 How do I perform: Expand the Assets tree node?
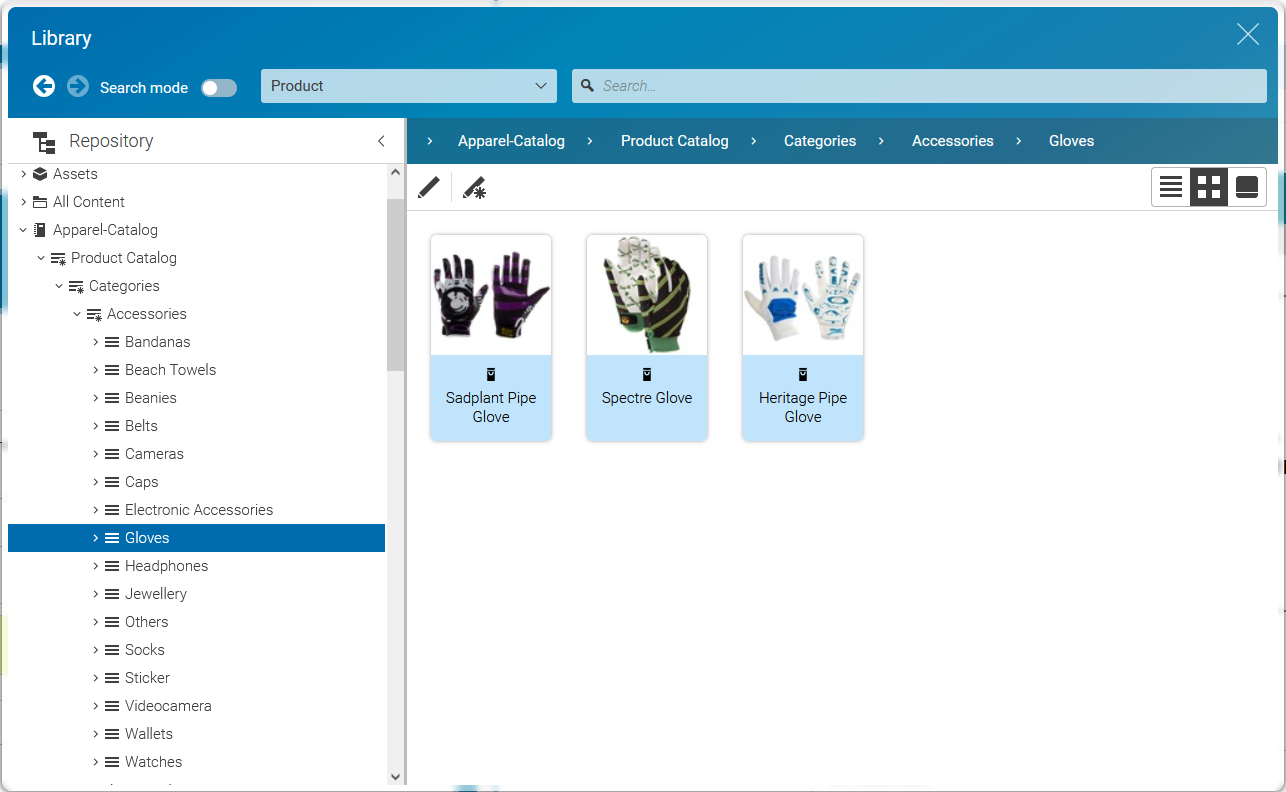tap(23, 173)
